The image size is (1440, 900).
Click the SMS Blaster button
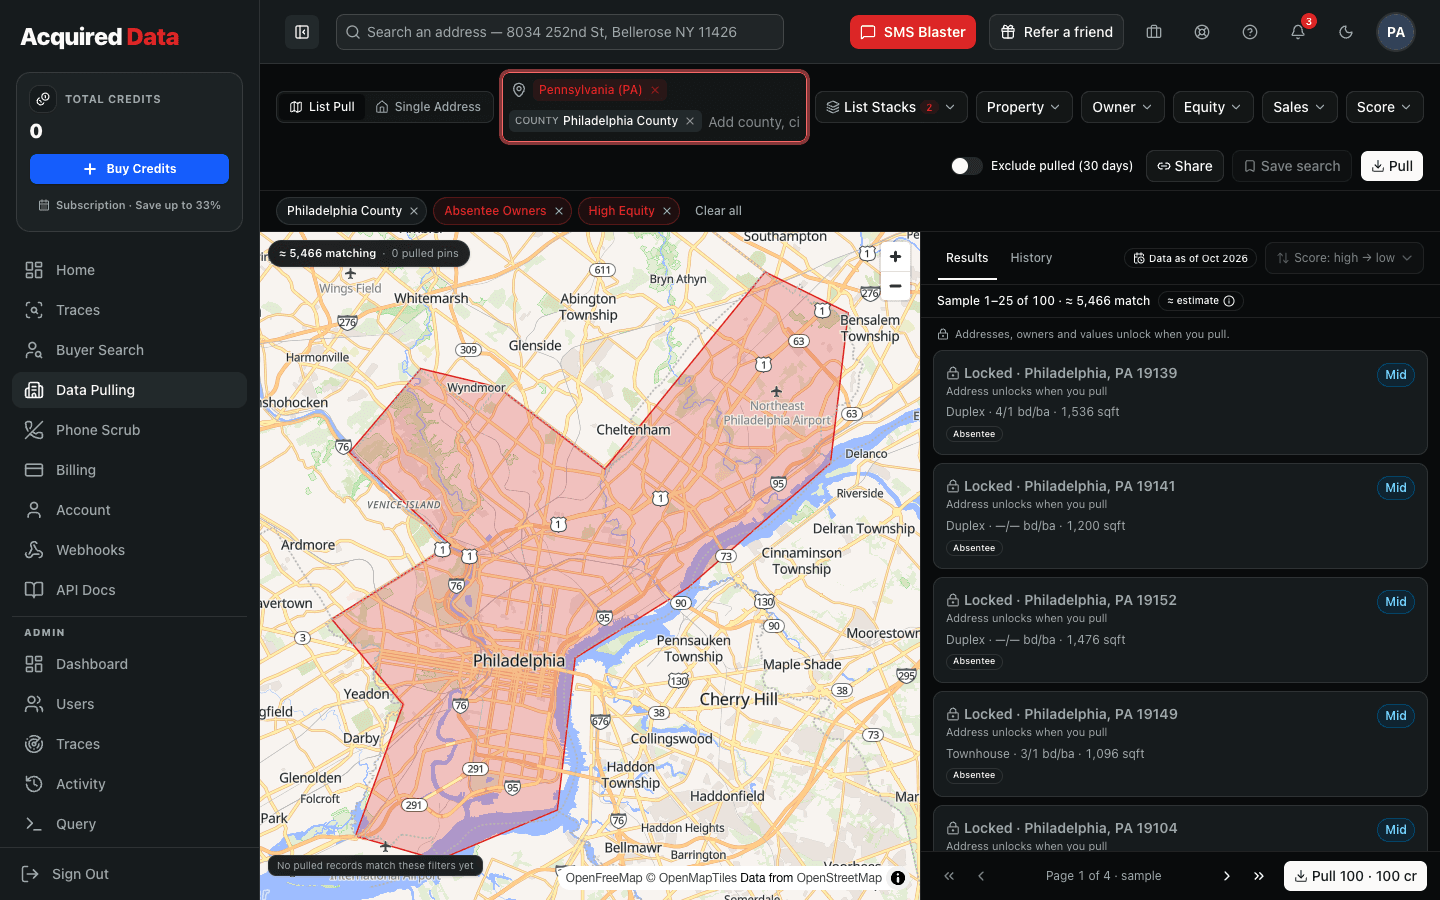913,32
